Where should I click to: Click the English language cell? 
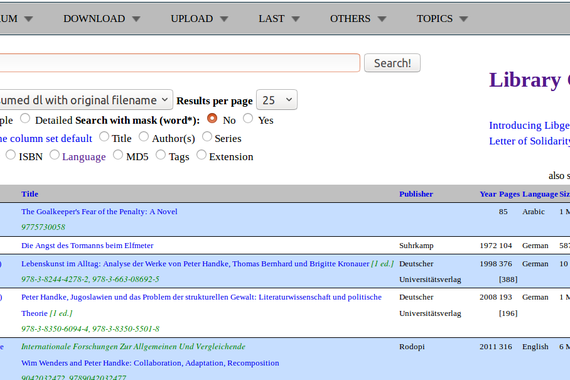535,347
